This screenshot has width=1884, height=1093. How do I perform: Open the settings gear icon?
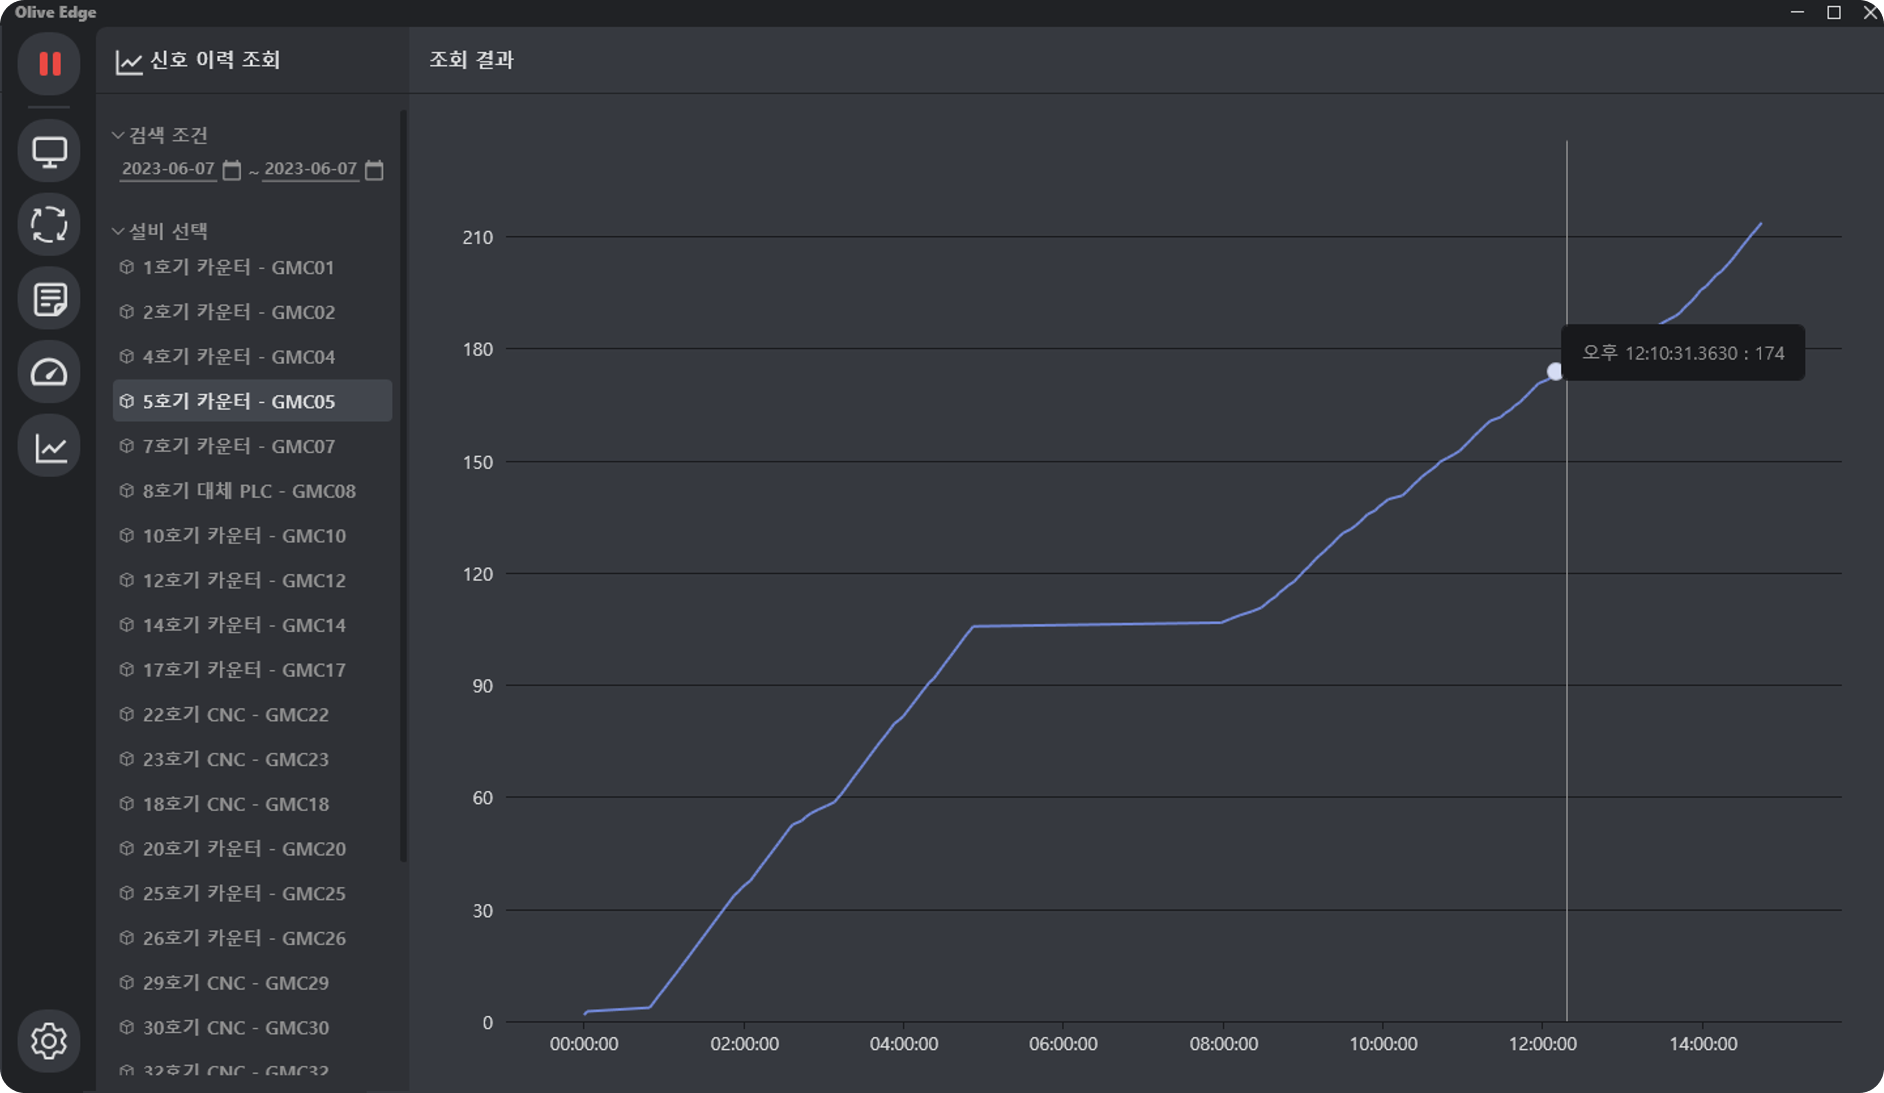tap(49, 1041)
